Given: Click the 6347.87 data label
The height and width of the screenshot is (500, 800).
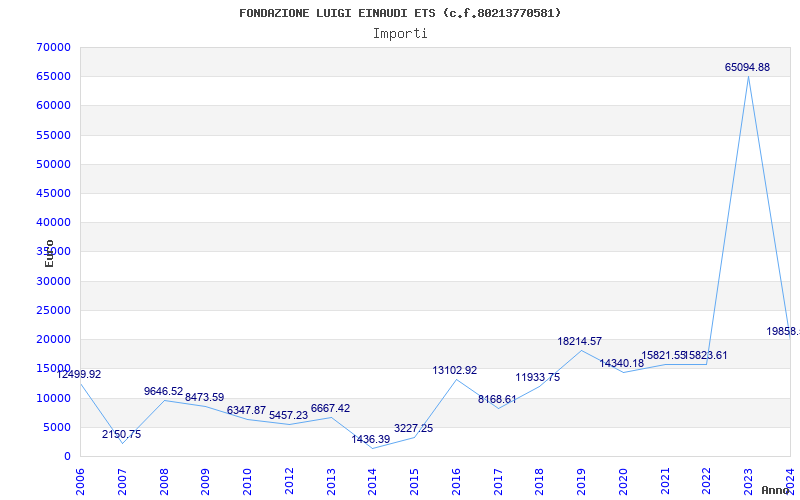Looking at the screenshot, I should click(246, 410).
